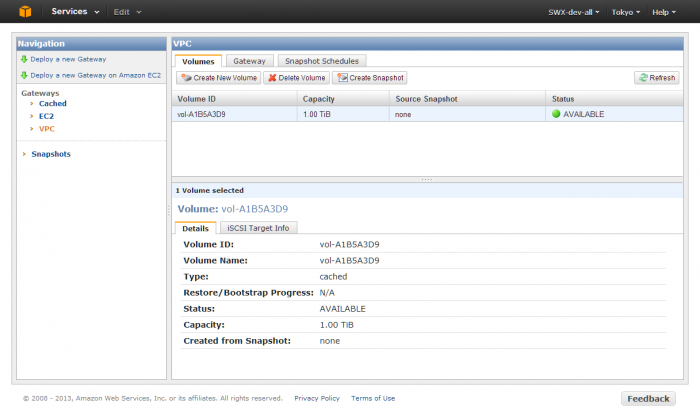
Task: Open the Privacy Policy link
Action: [317, 398]
